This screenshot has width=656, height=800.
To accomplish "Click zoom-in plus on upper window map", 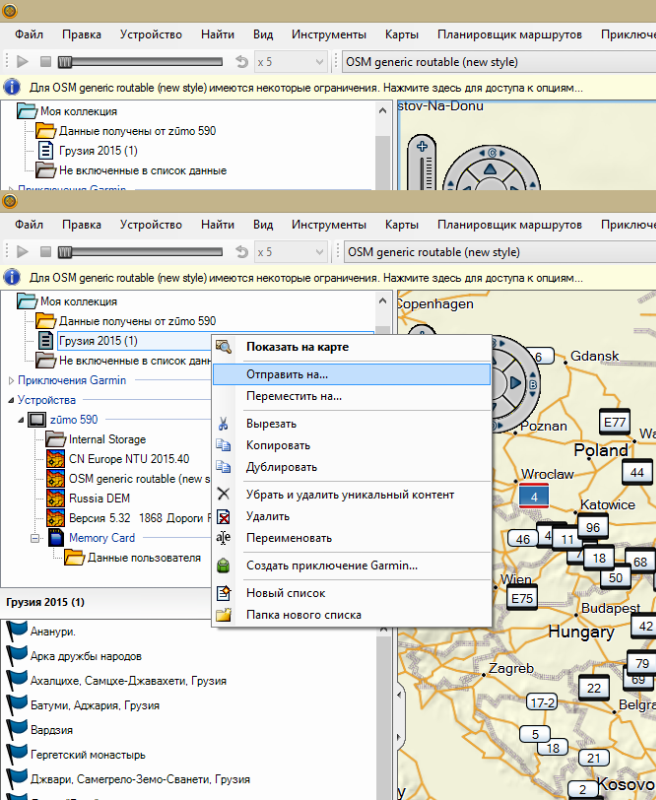I will click(422, 147).
